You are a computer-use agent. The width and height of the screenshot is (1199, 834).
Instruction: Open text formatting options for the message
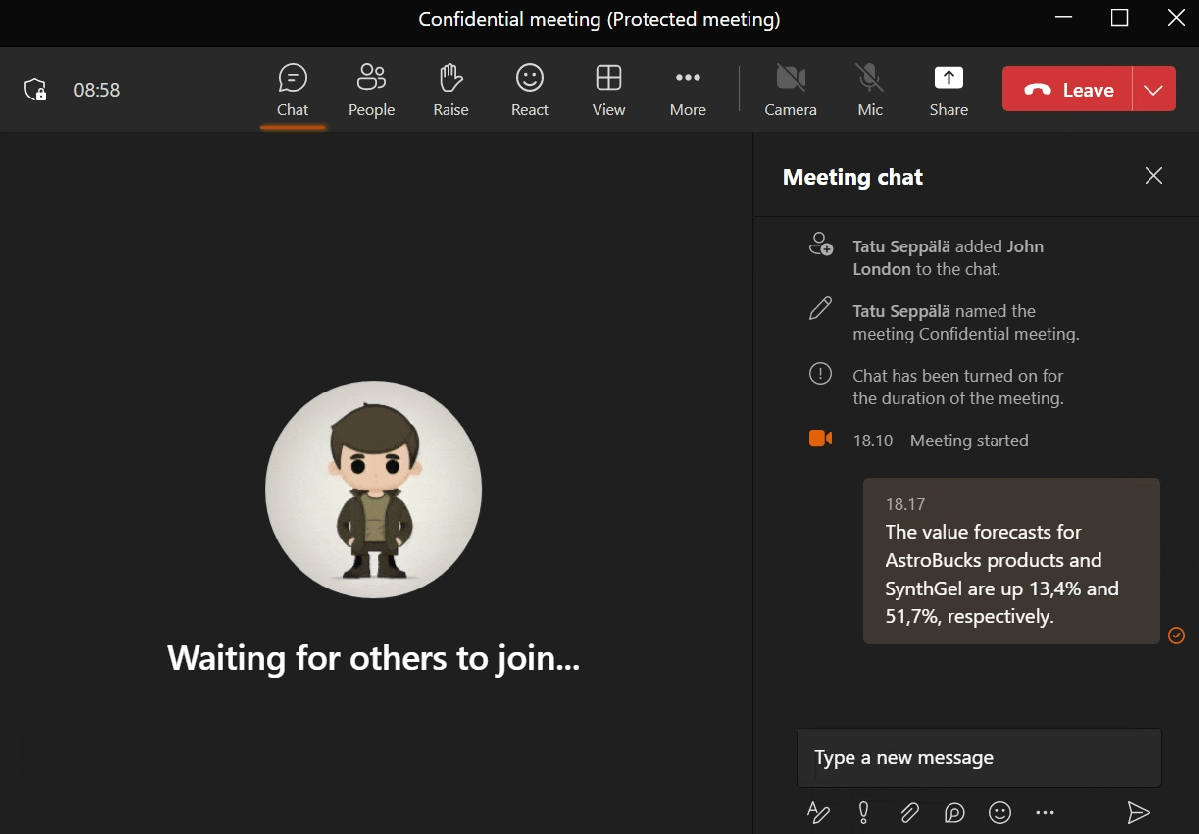point(818,812)
